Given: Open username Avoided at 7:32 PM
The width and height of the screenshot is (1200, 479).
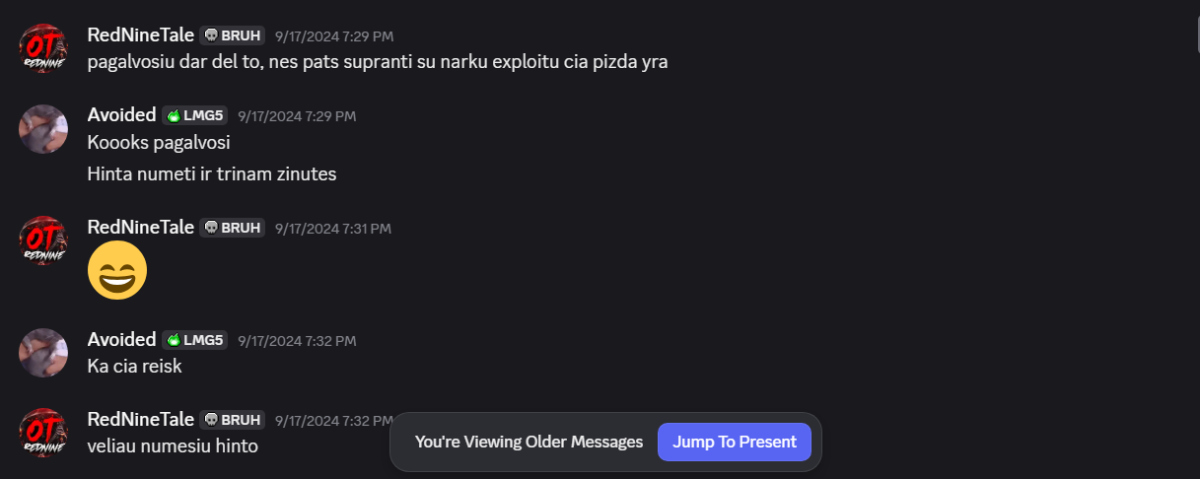Looking at the screenshot, I should click(x=122, y=340).
